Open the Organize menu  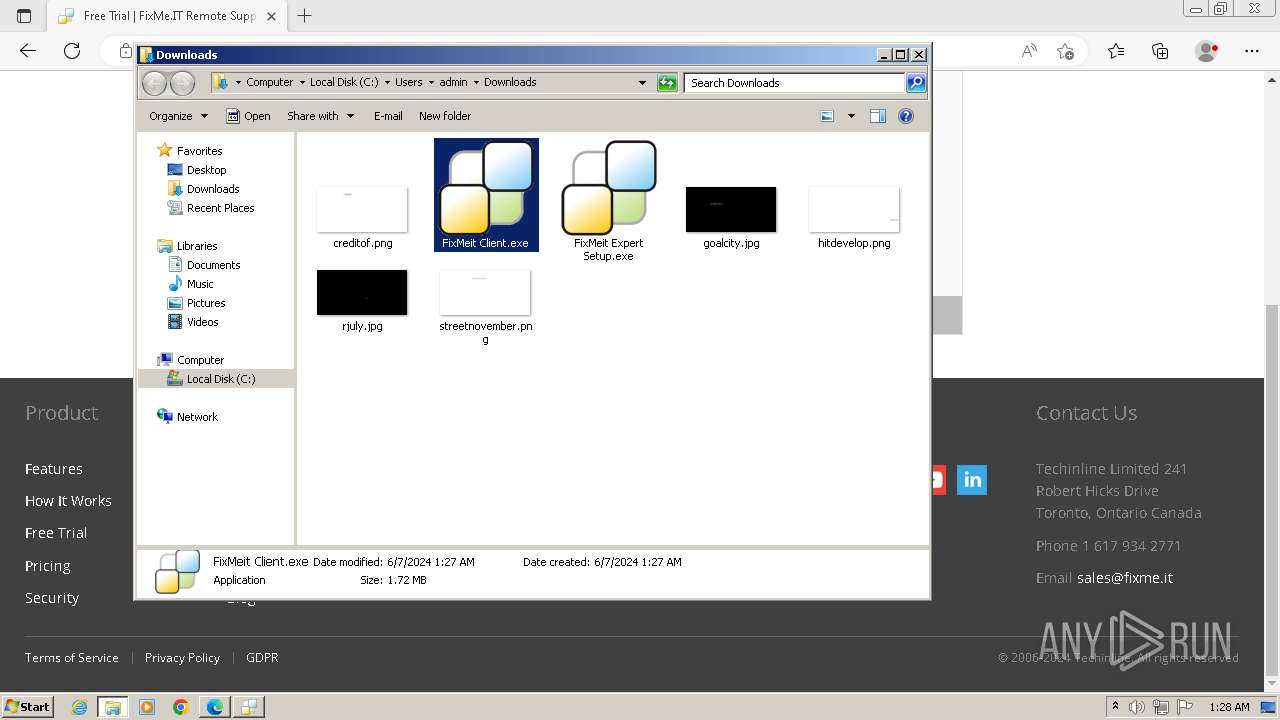click(178, 116)
